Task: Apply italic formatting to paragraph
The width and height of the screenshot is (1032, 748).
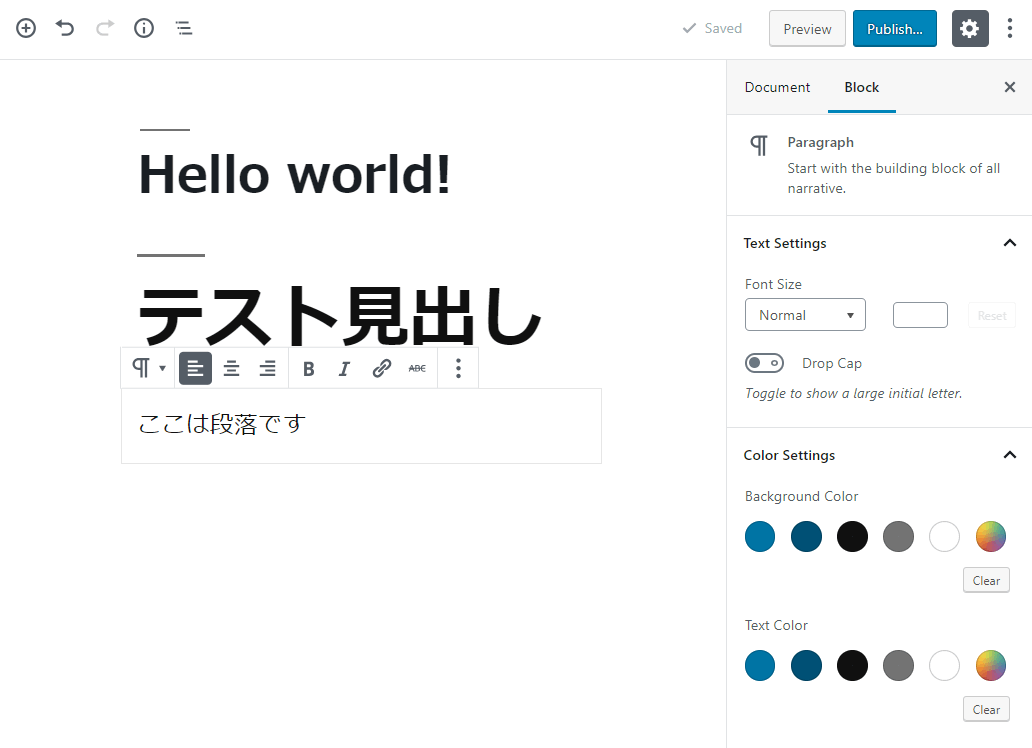Action: [344, 369]
